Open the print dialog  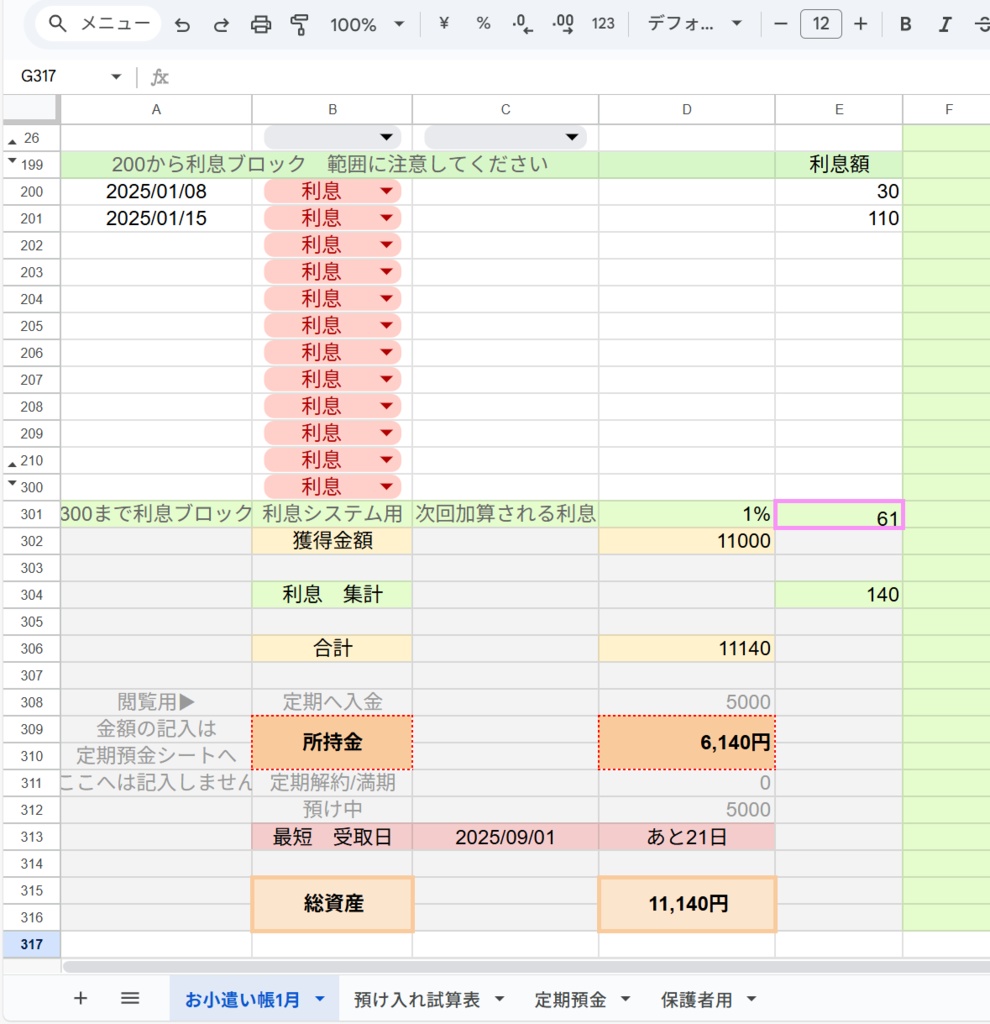[x=262, y=24]
